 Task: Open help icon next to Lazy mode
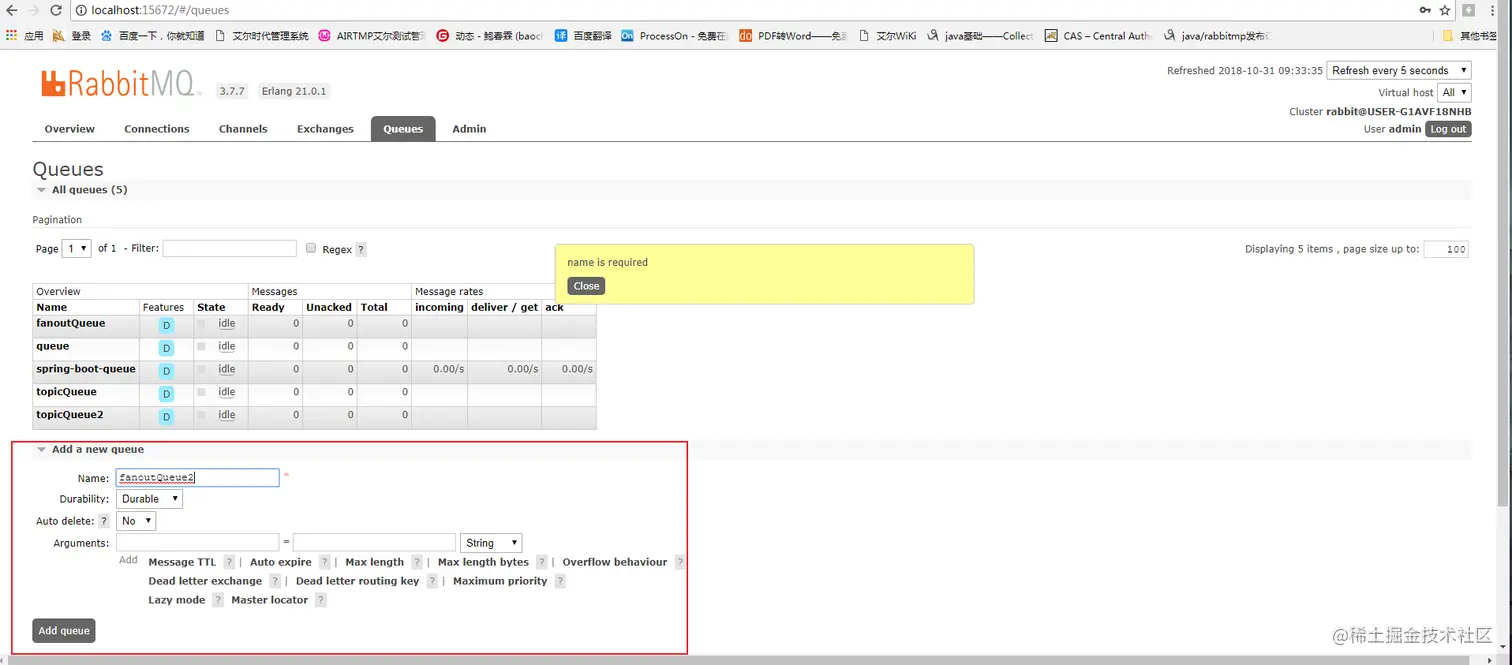pyautogui.click(x=217, y=600)
